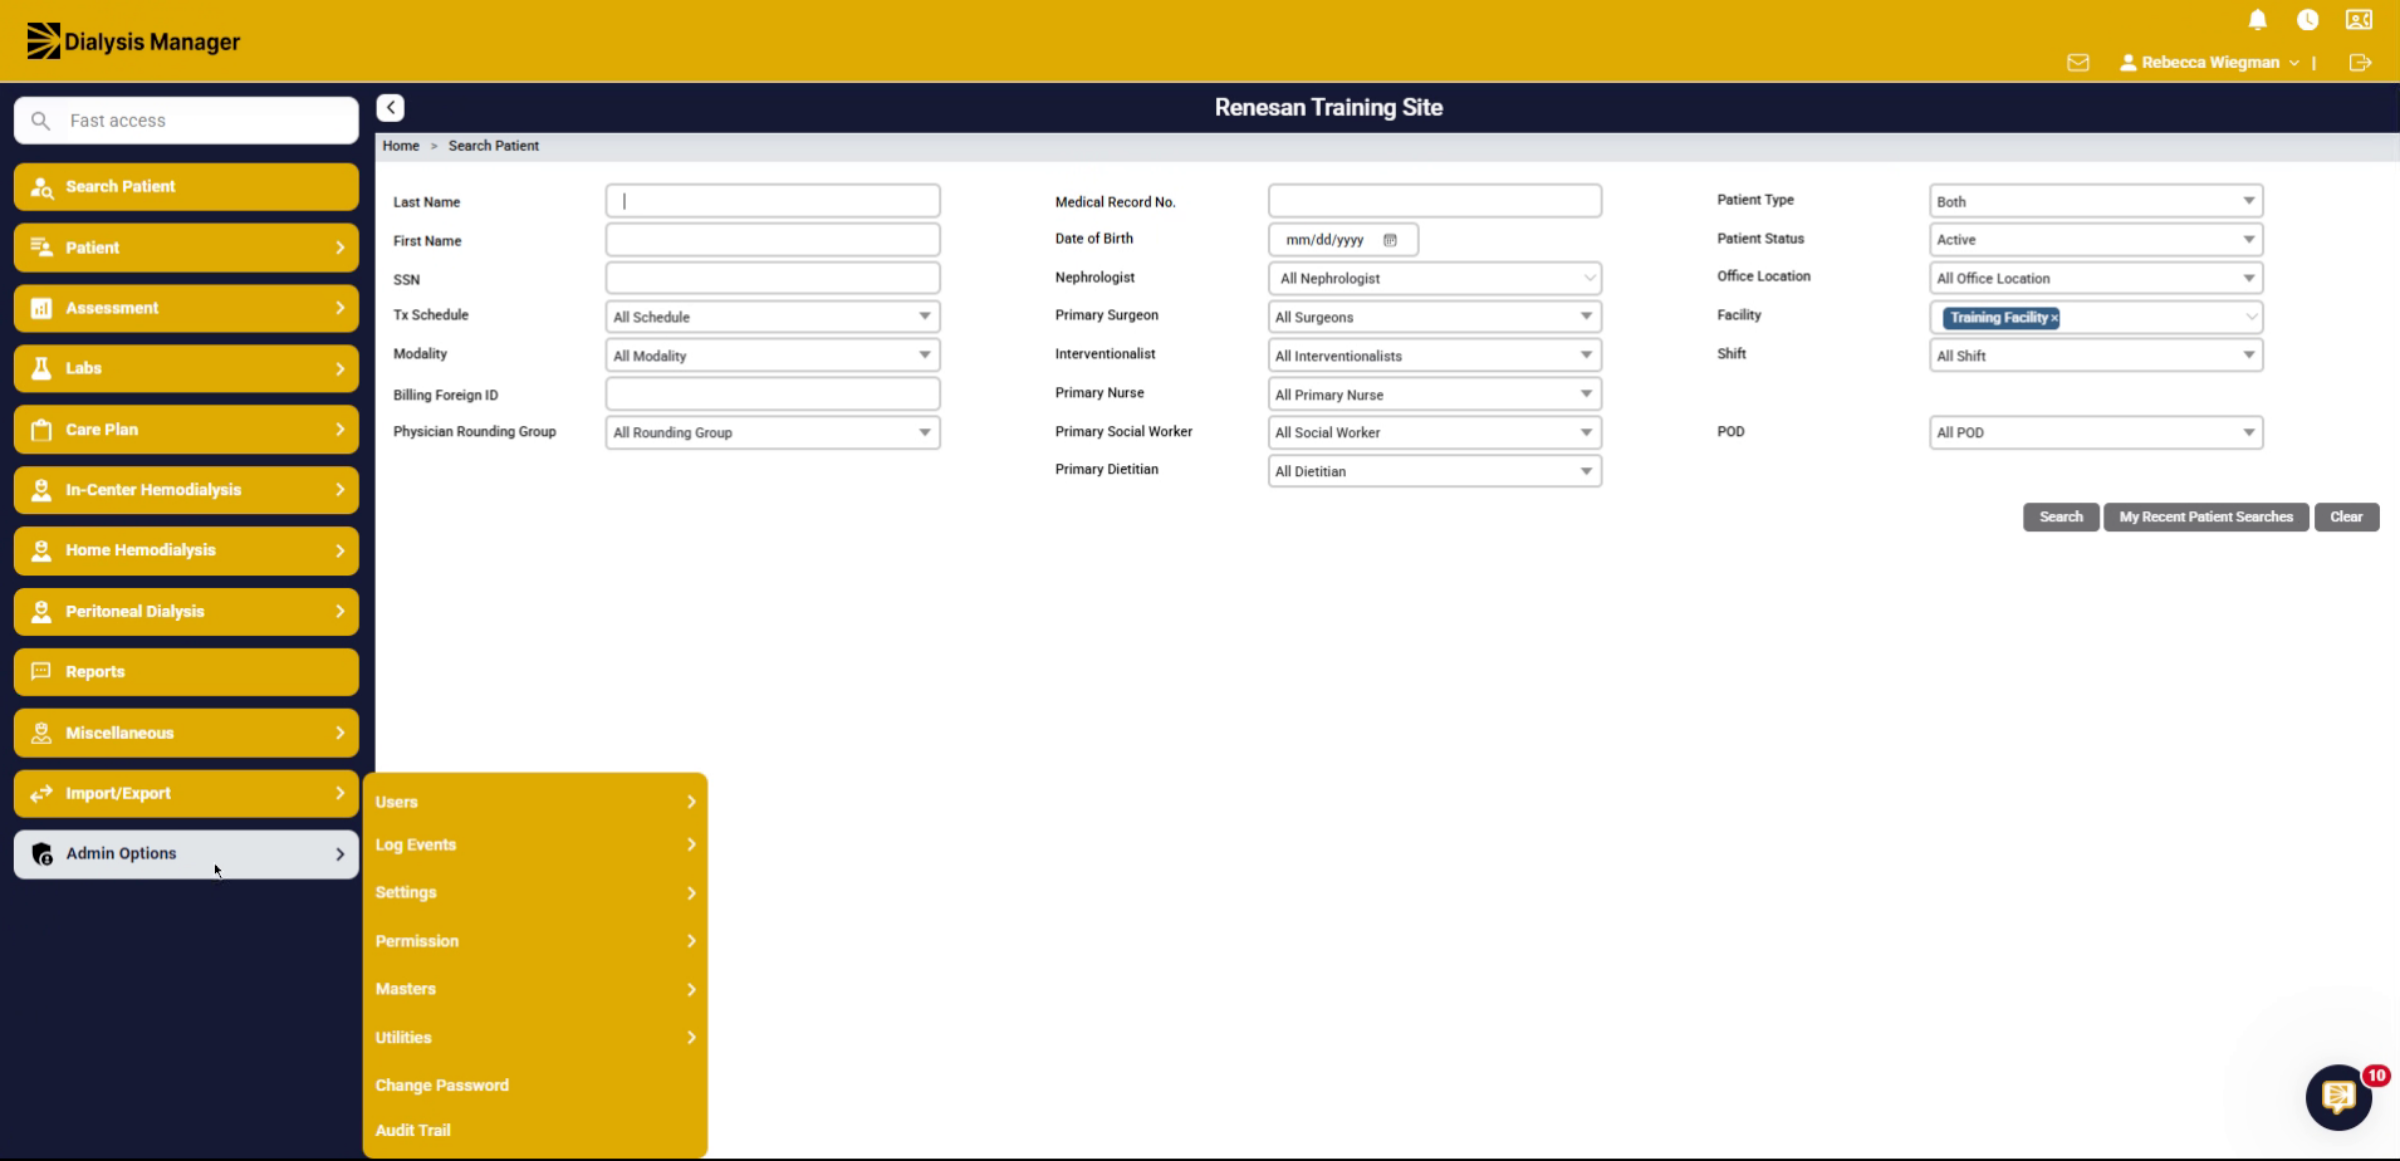Open the Nephrologist dropdown
The width and height of the screenshot is (2400, 1161).
[x=1434, y=279]
